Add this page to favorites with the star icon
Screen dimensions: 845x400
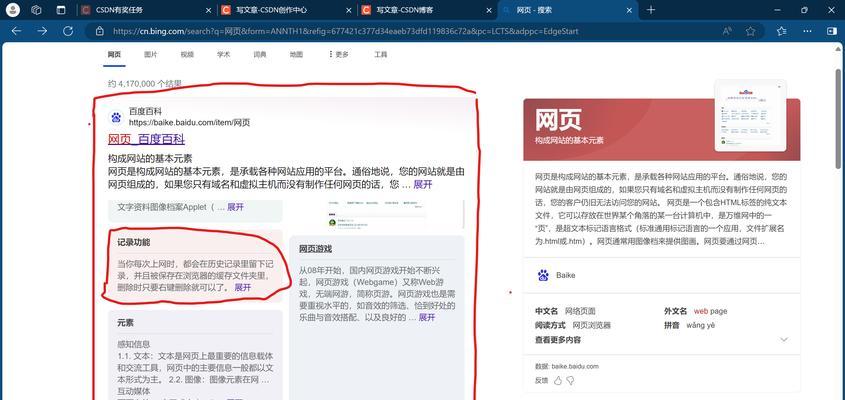tap(750, 31)
